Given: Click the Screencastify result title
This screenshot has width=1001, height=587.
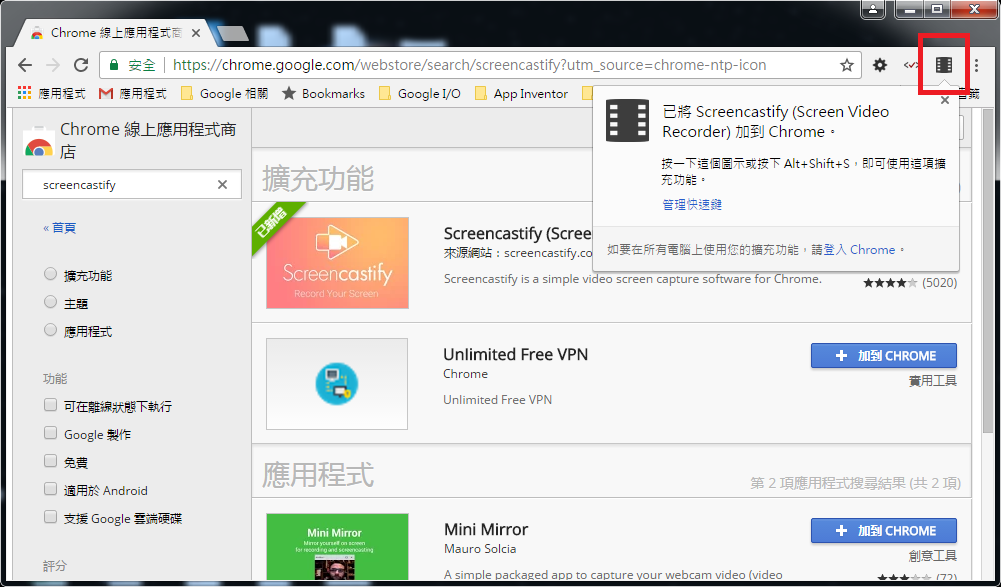Looking at the screenshot, I should (x=518, y=234).
